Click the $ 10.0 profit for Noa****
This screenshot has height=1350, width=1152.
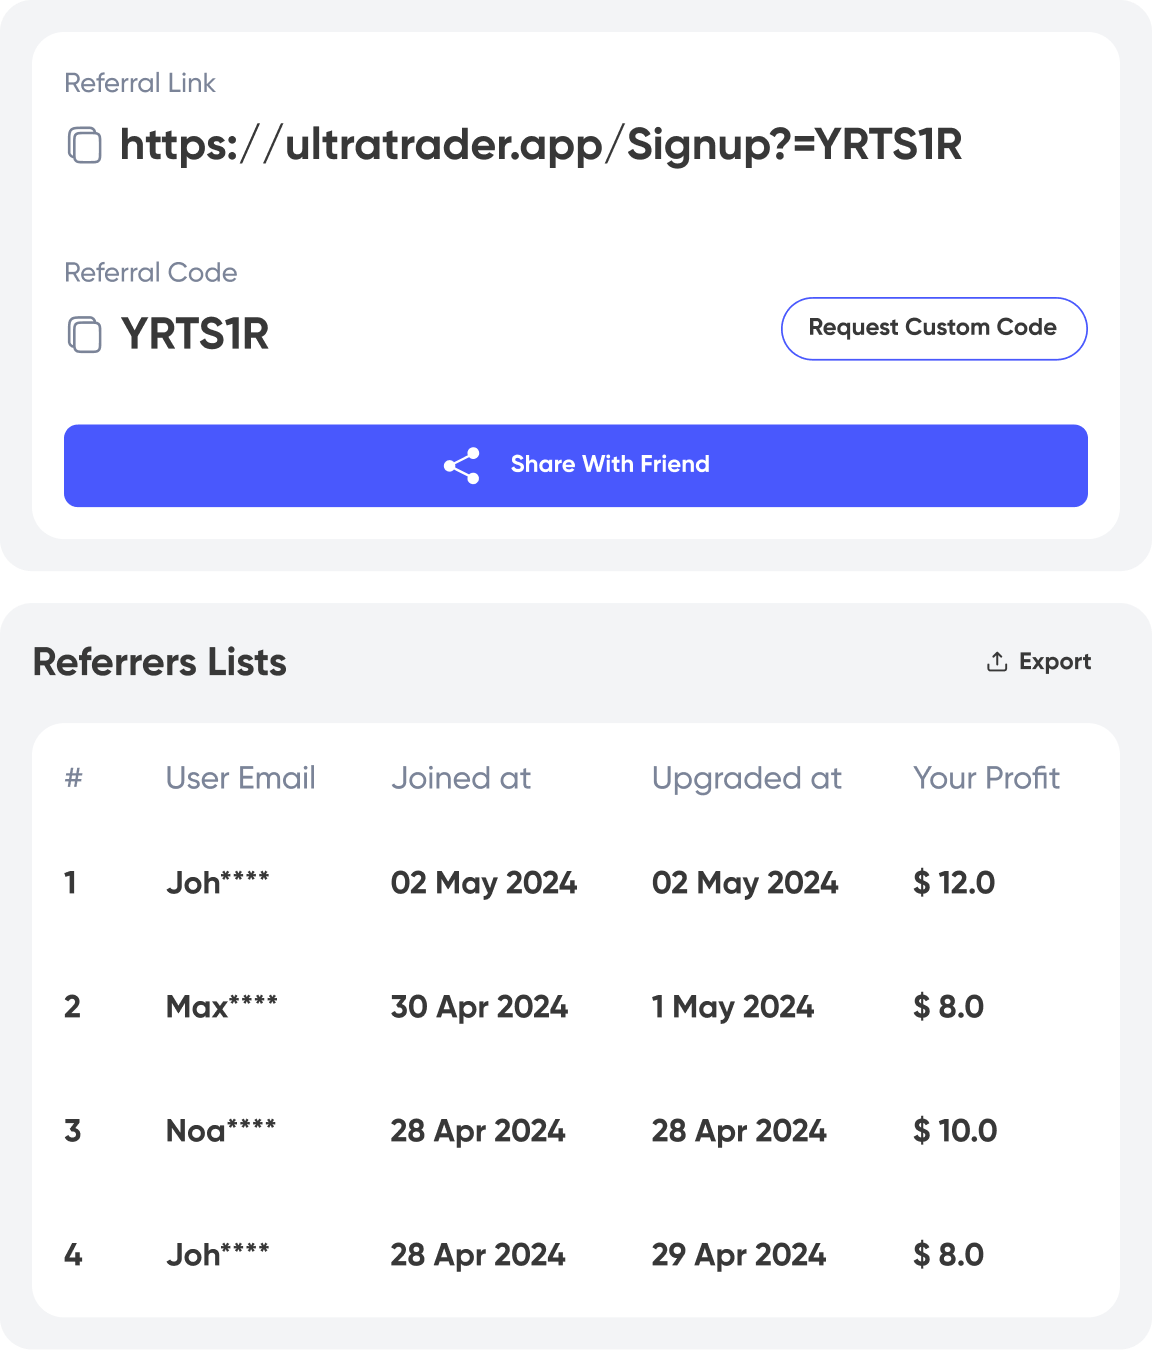(x=955, y=1131)
